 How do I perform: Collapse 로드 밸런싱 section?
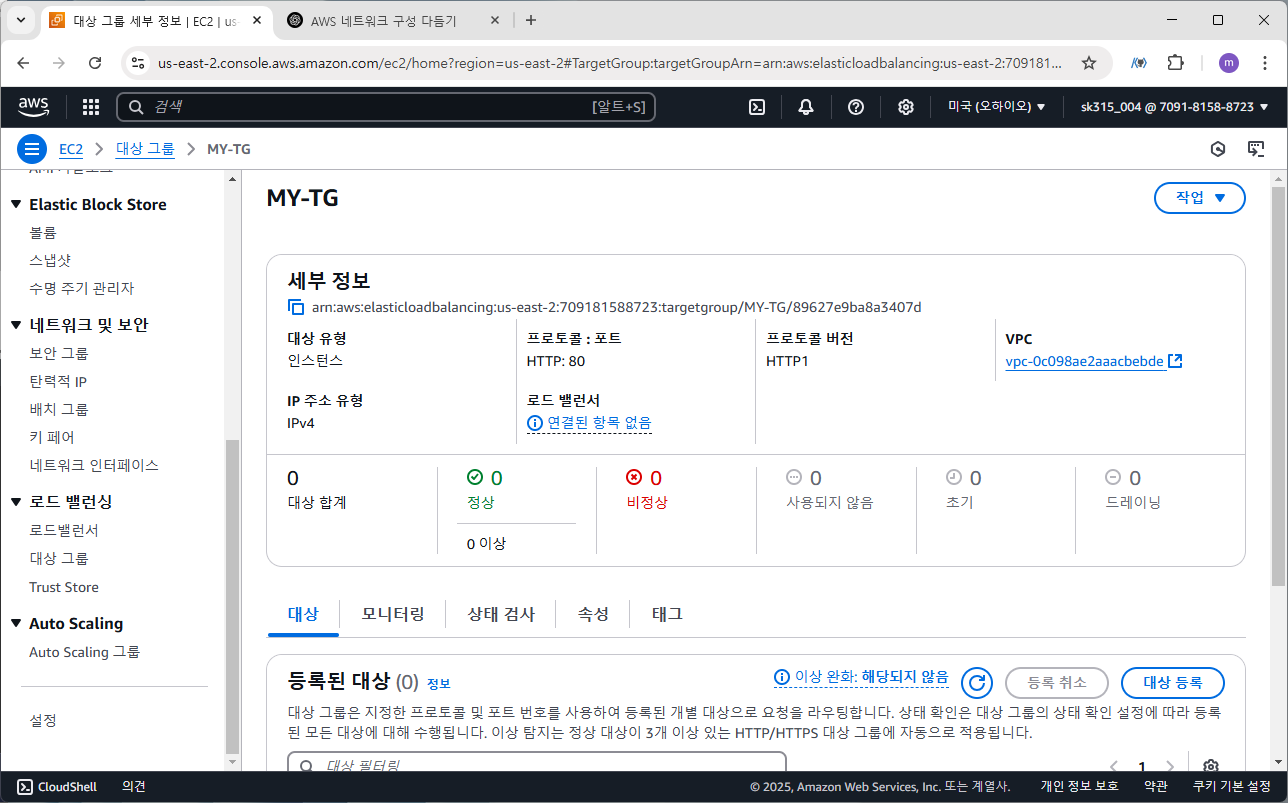click(16, 502)
